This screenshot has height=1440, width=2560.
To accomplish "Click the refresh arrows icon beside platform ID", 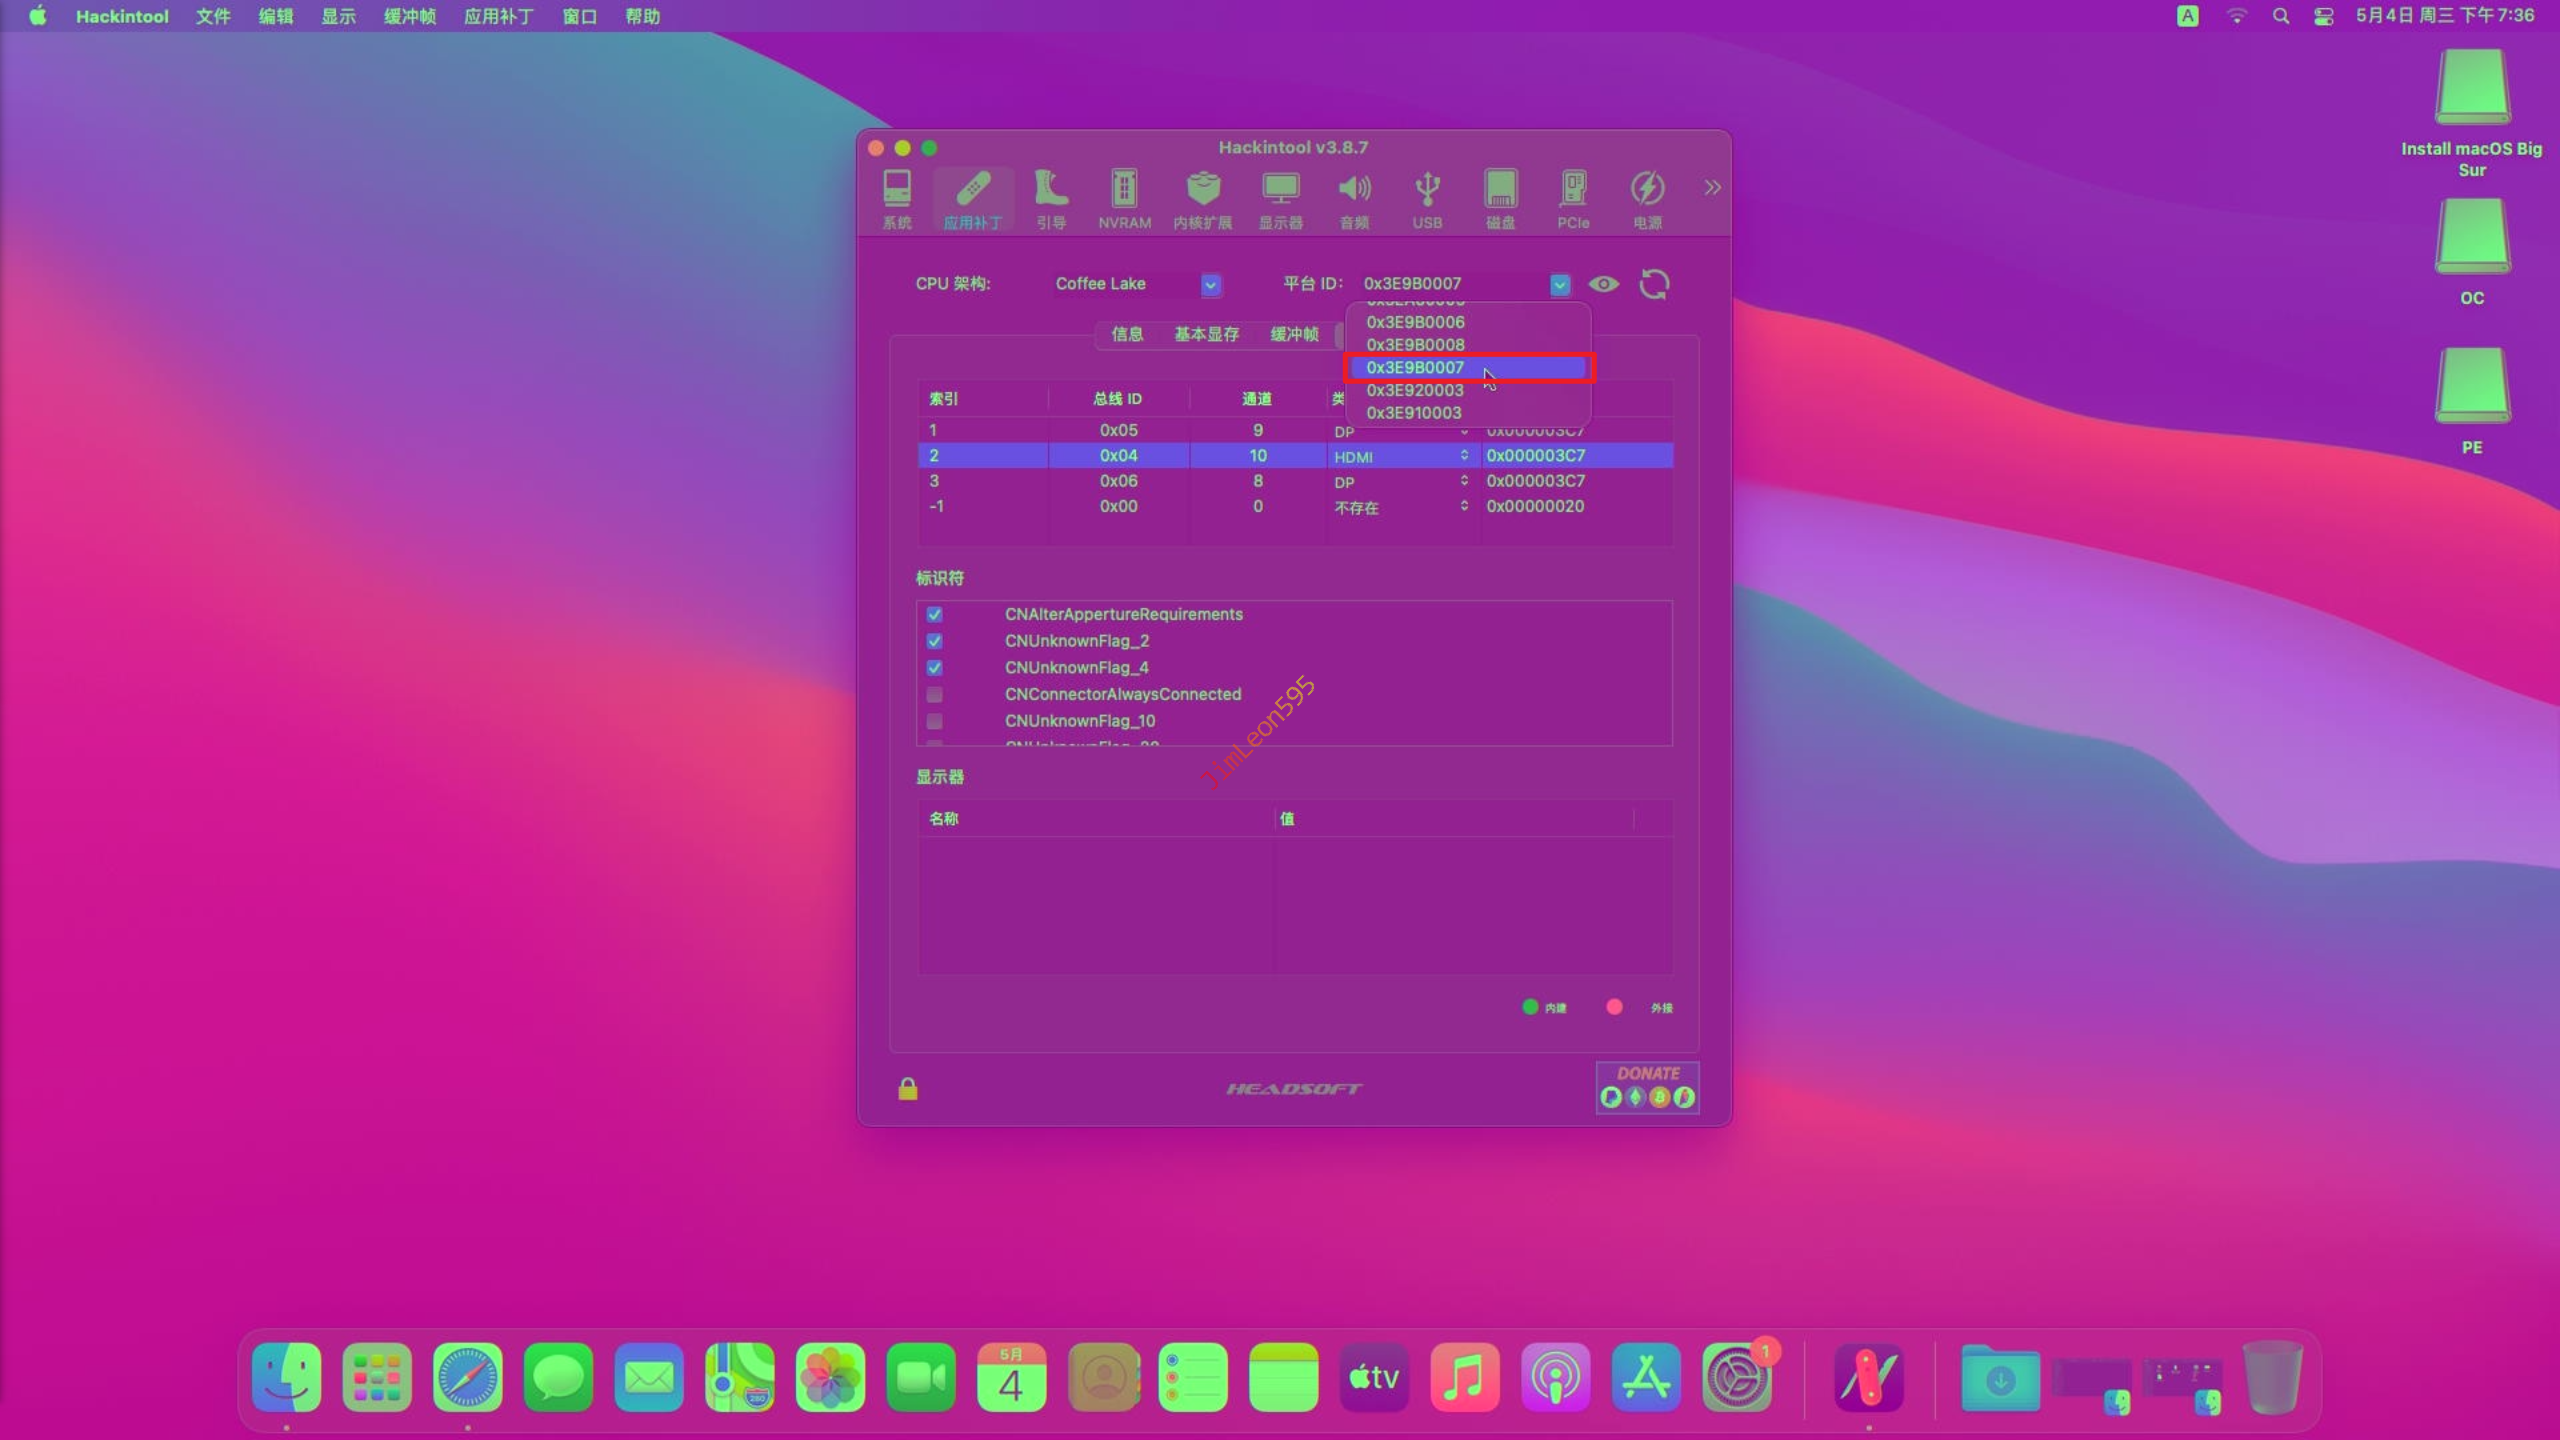I will [x=1654, y=284].
